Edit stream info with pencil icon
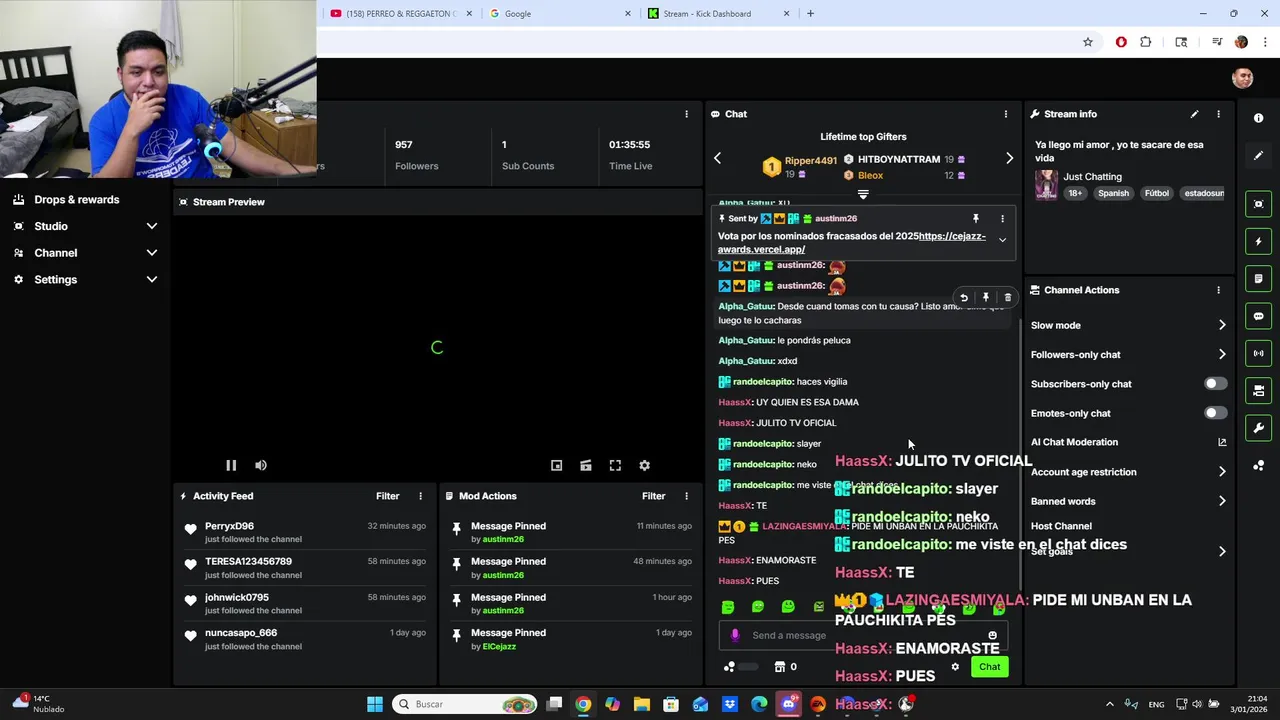The height and width of the screenshot is (720, 1280). 1194,114
